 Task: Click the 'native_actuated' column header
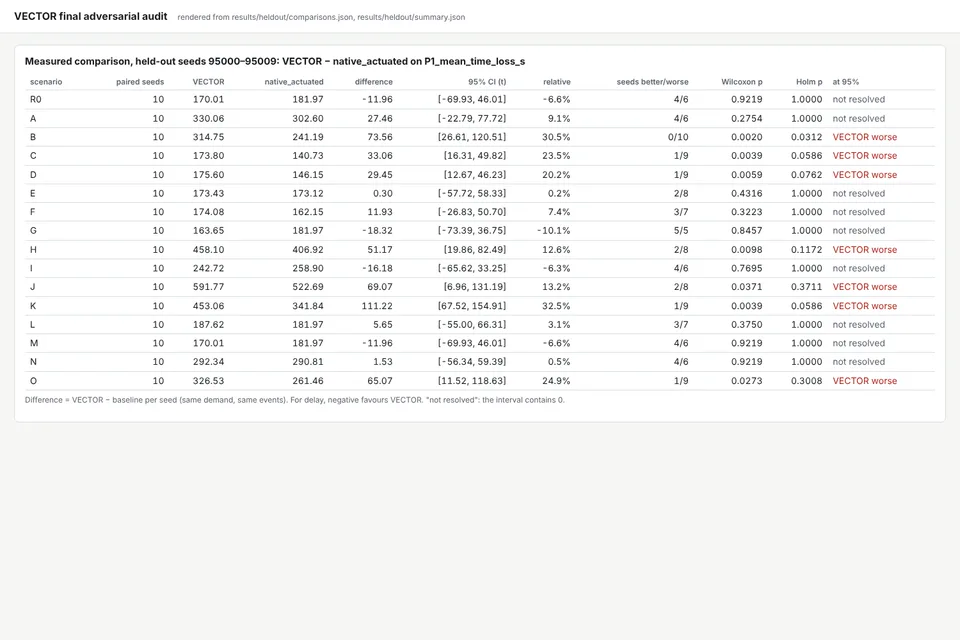pos(294,81)
